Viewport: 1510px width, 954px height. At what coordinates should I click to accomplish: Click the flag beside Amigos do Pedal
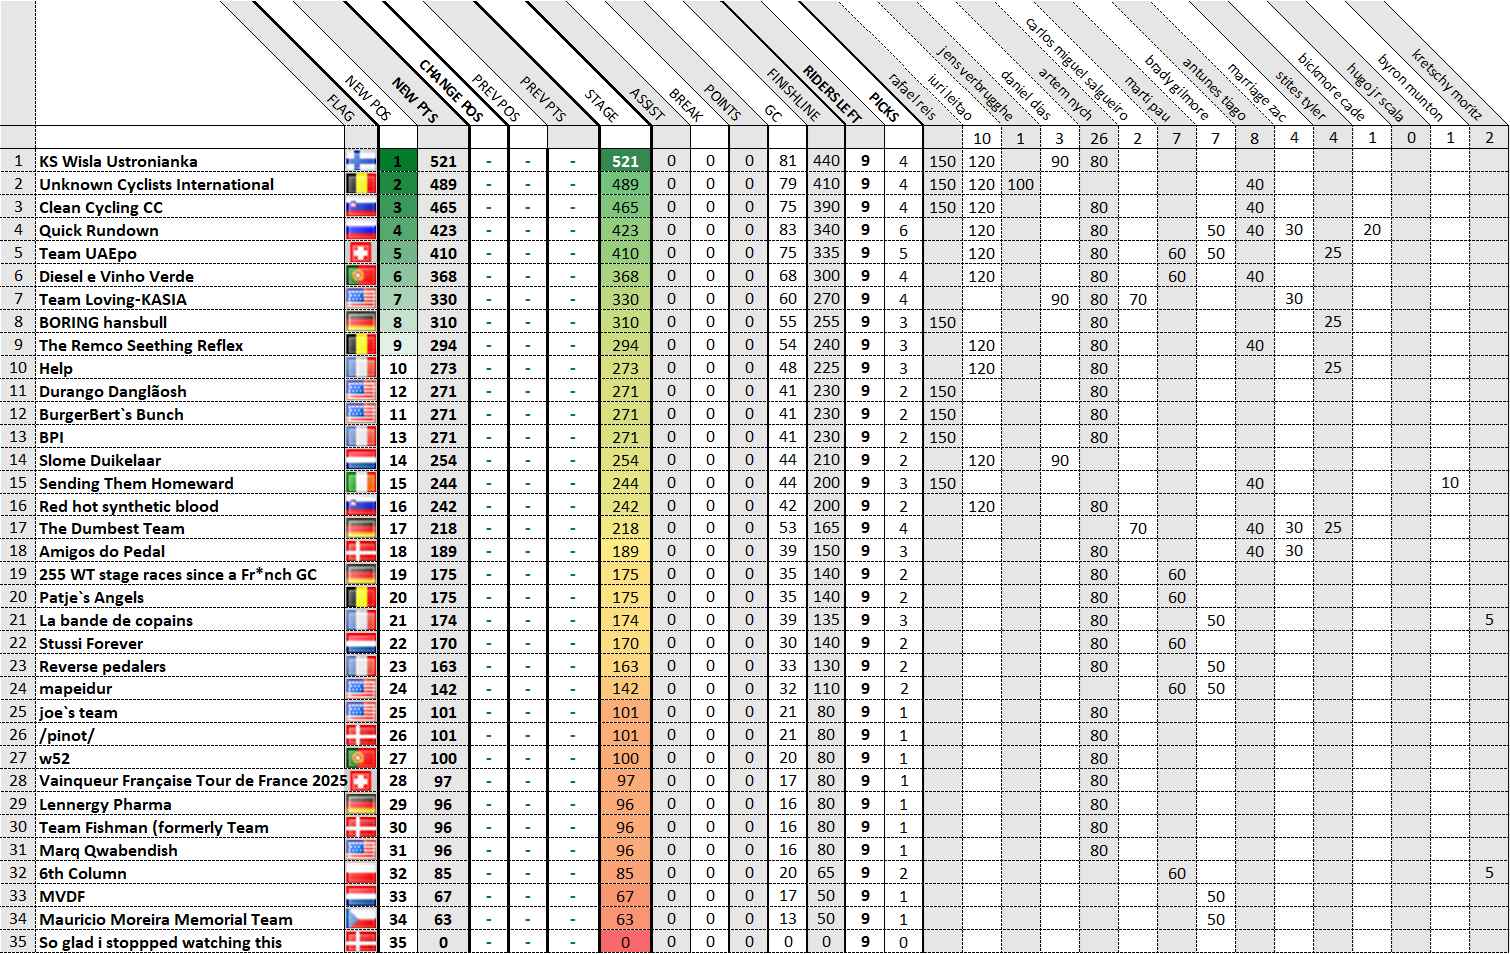(x=360, y=551)
